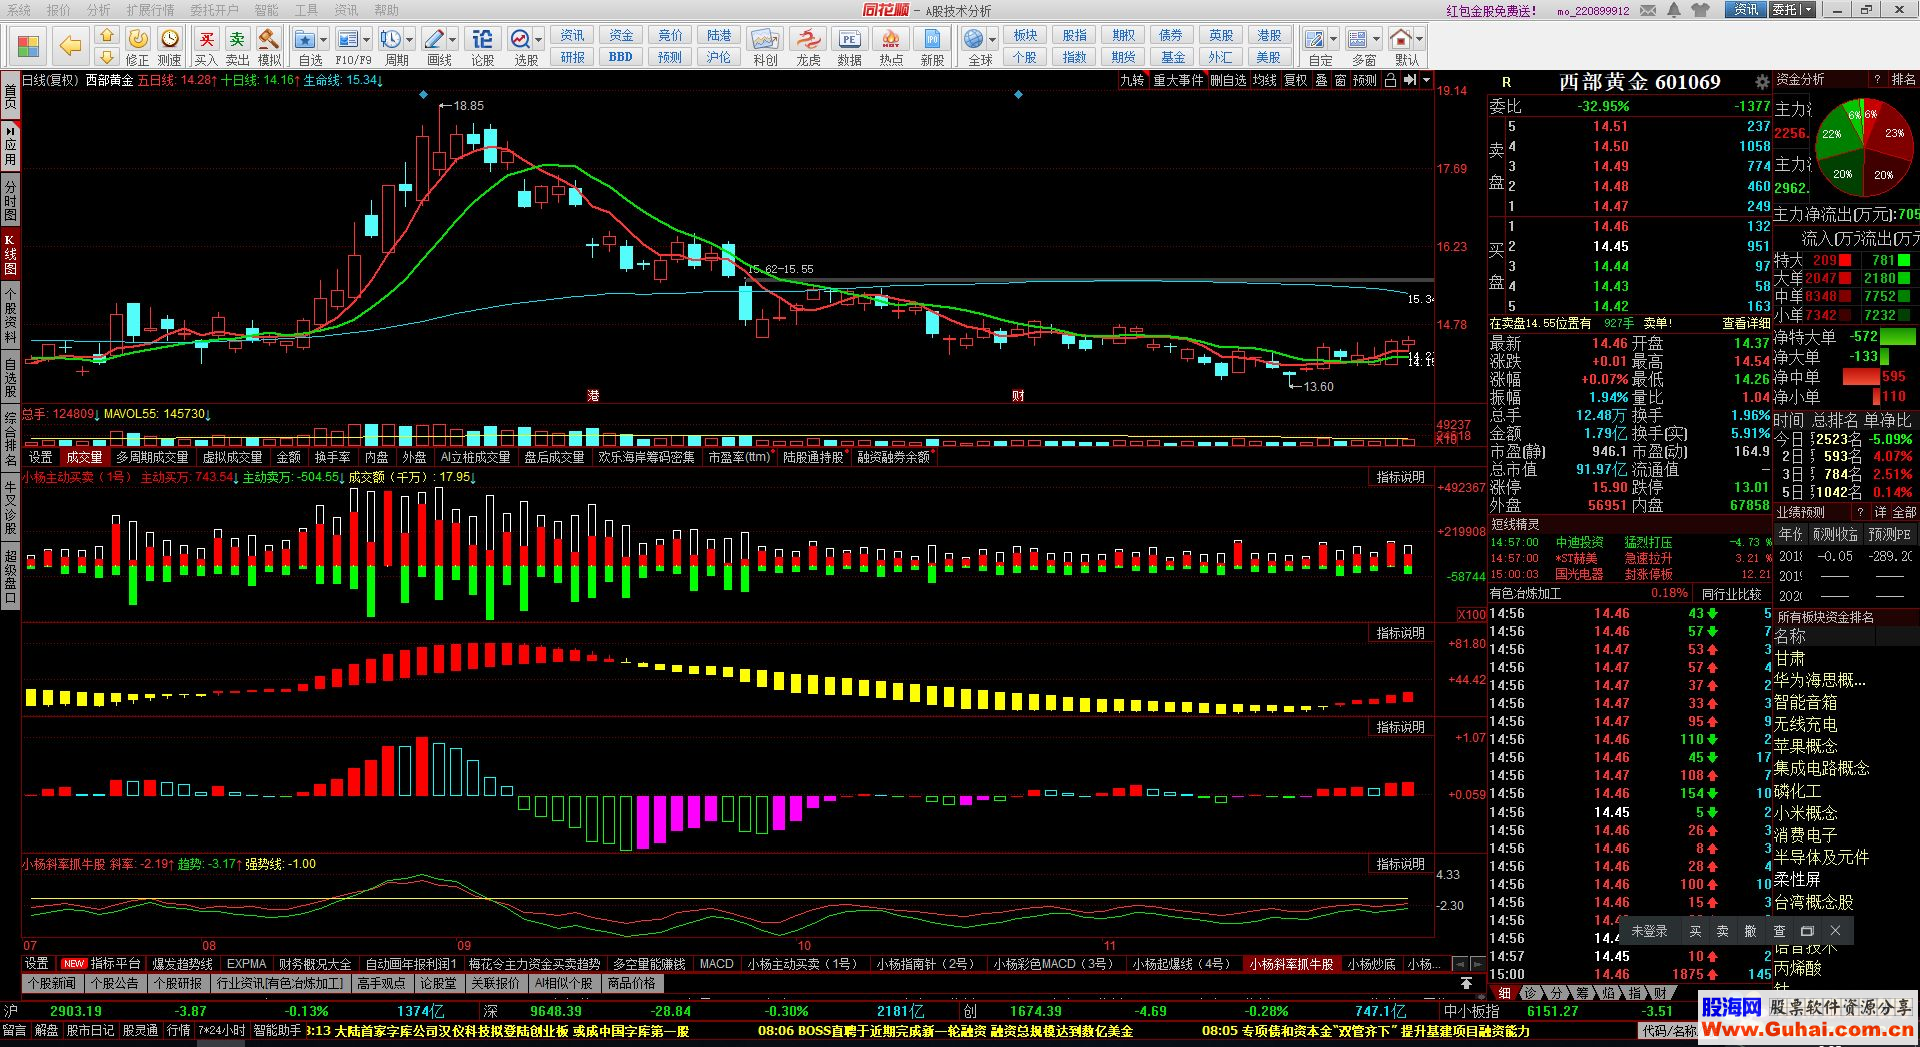Click the 修正 (correction) toolbar icon
Screen dimensions: 1920x1047
pos(138,39)
